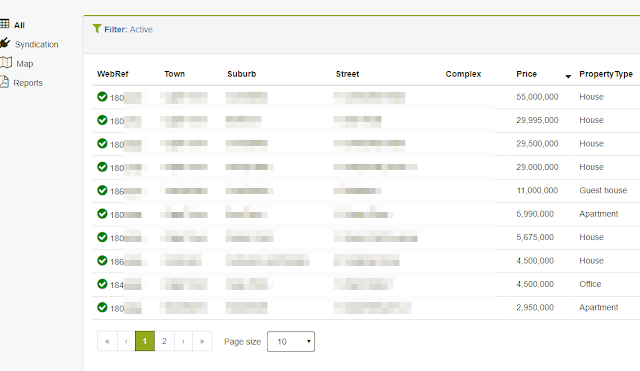Select Reports in the sidebar menu

(x=28, y=83)
